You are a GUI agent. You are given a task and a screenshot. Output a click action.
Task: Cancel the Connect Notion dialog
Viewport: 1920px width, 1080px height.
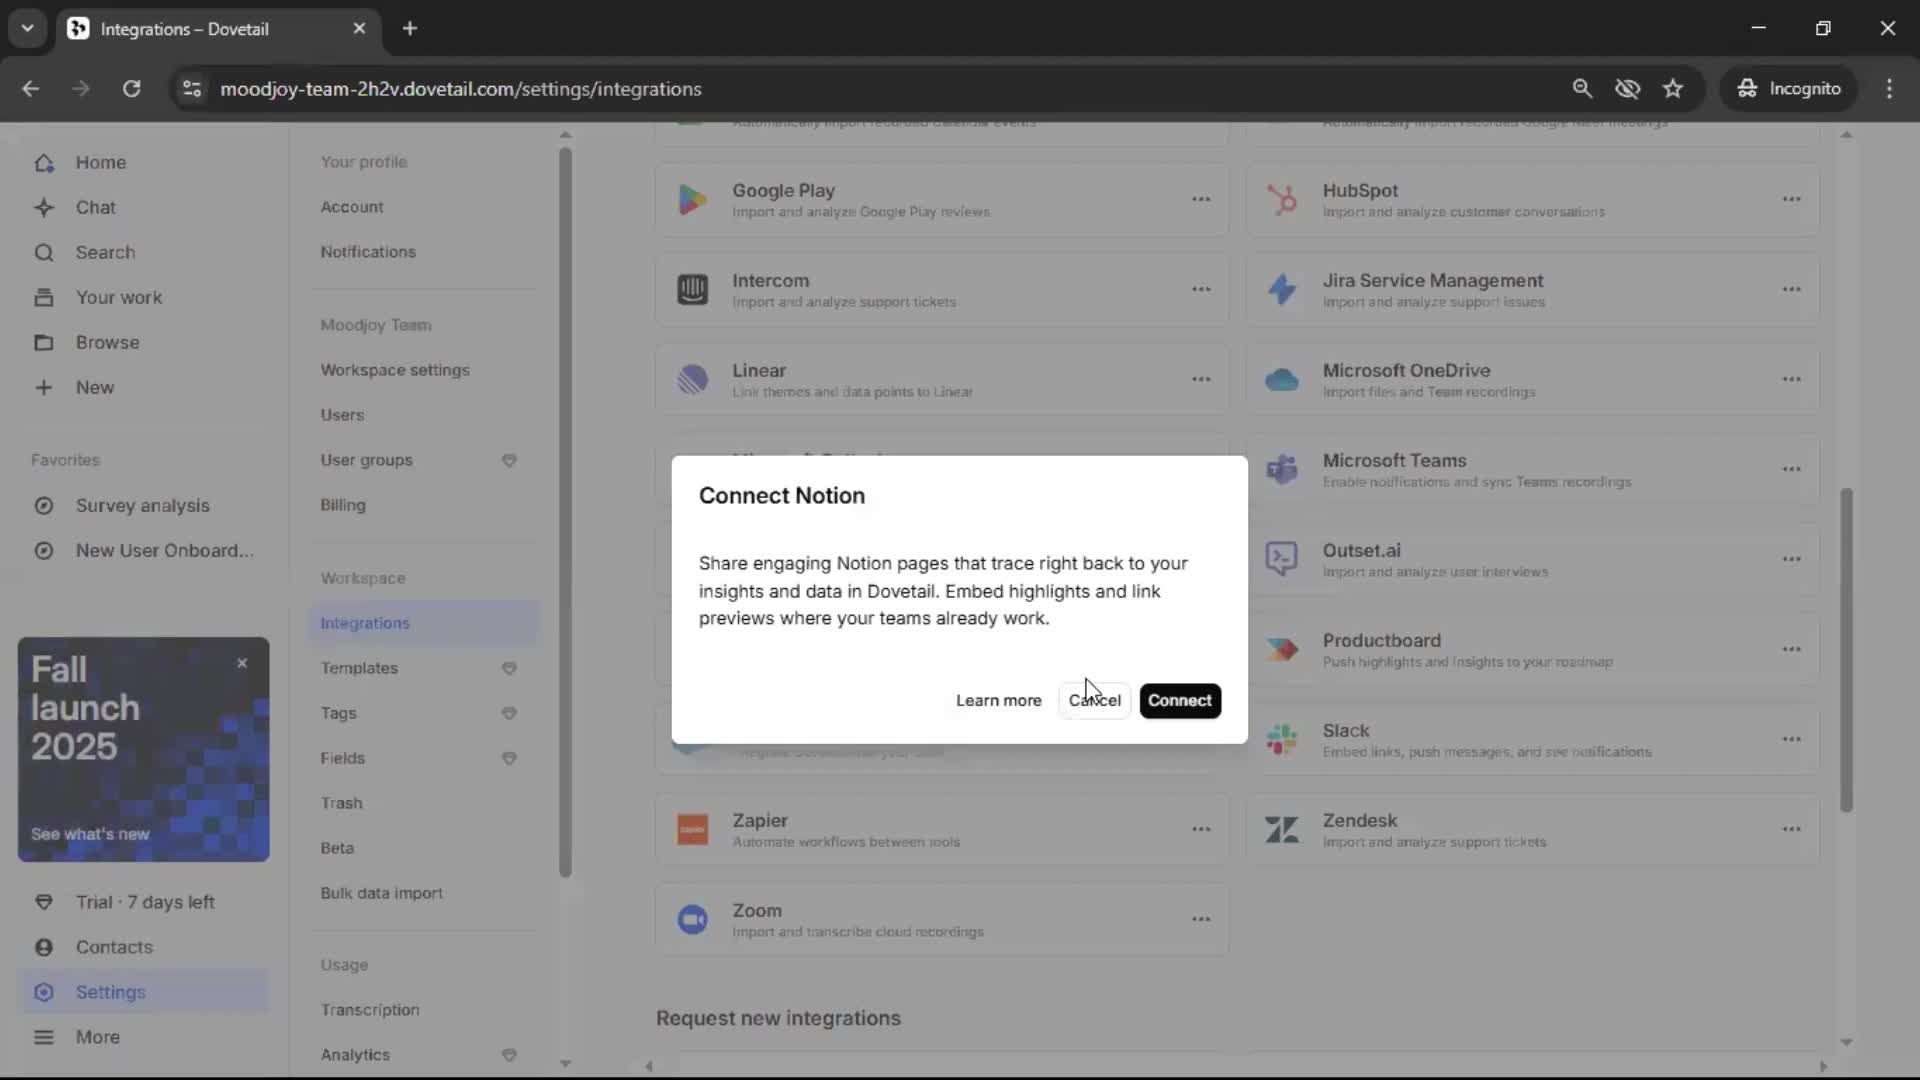(x=1094, y=700)
